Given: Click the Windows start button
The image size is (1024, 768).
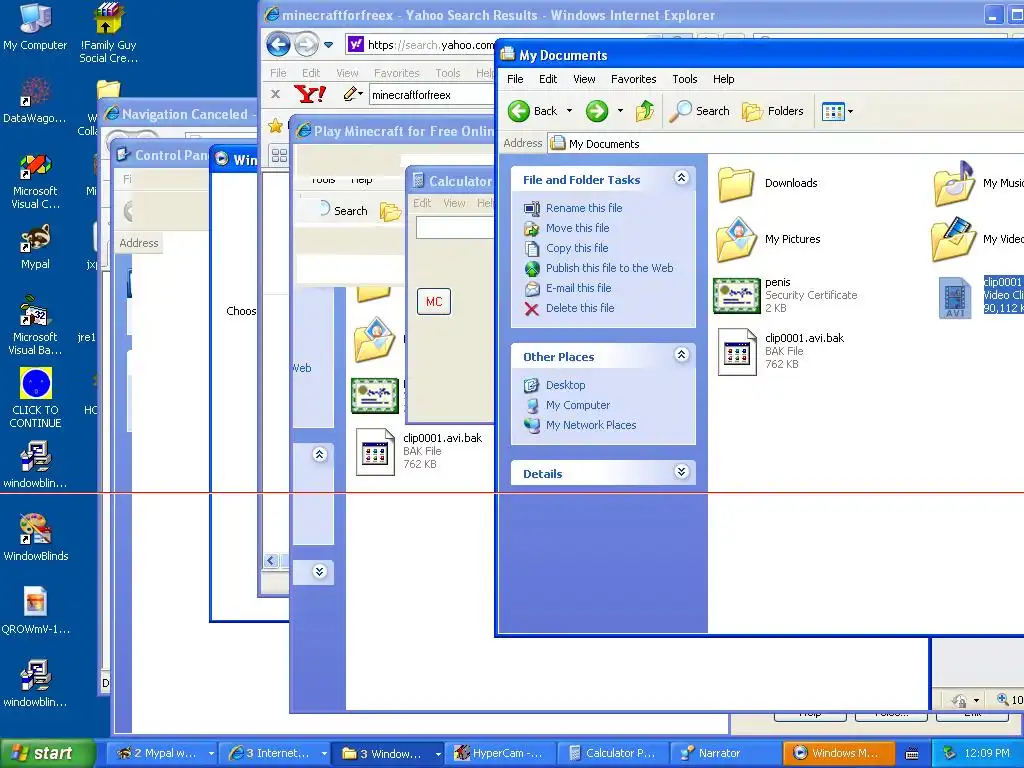Looking at the screenshot, I should pos(46,753).
